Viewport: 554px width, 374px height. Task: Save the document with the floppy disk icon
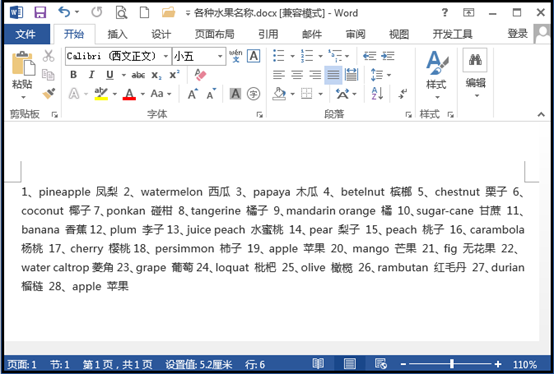click(40, 13)
